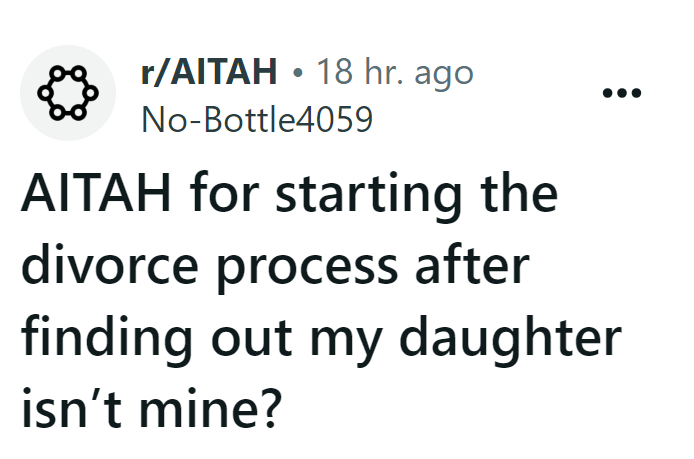Click the bullet separator before the timestamp

(297, 72)
